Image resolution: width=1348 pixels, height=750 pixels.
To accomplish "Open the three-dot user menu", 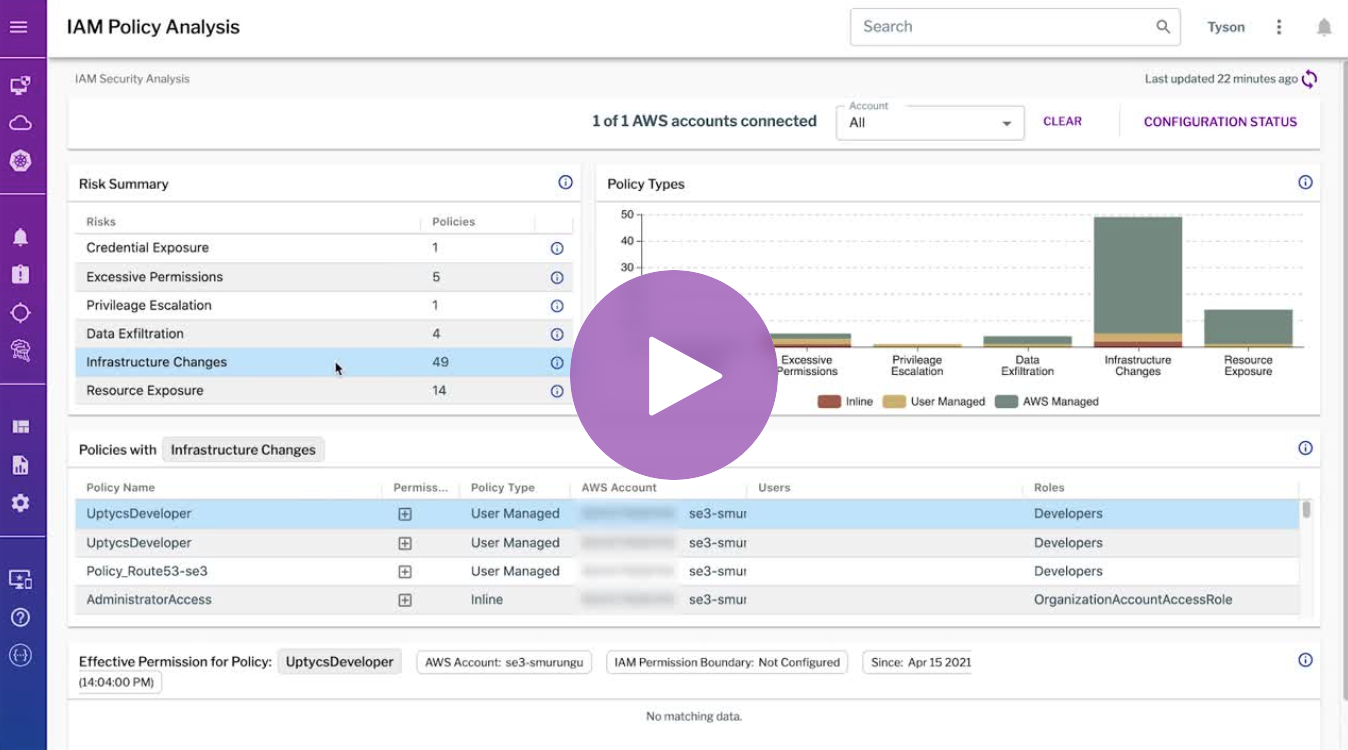I will click(x=1278, y=27).
